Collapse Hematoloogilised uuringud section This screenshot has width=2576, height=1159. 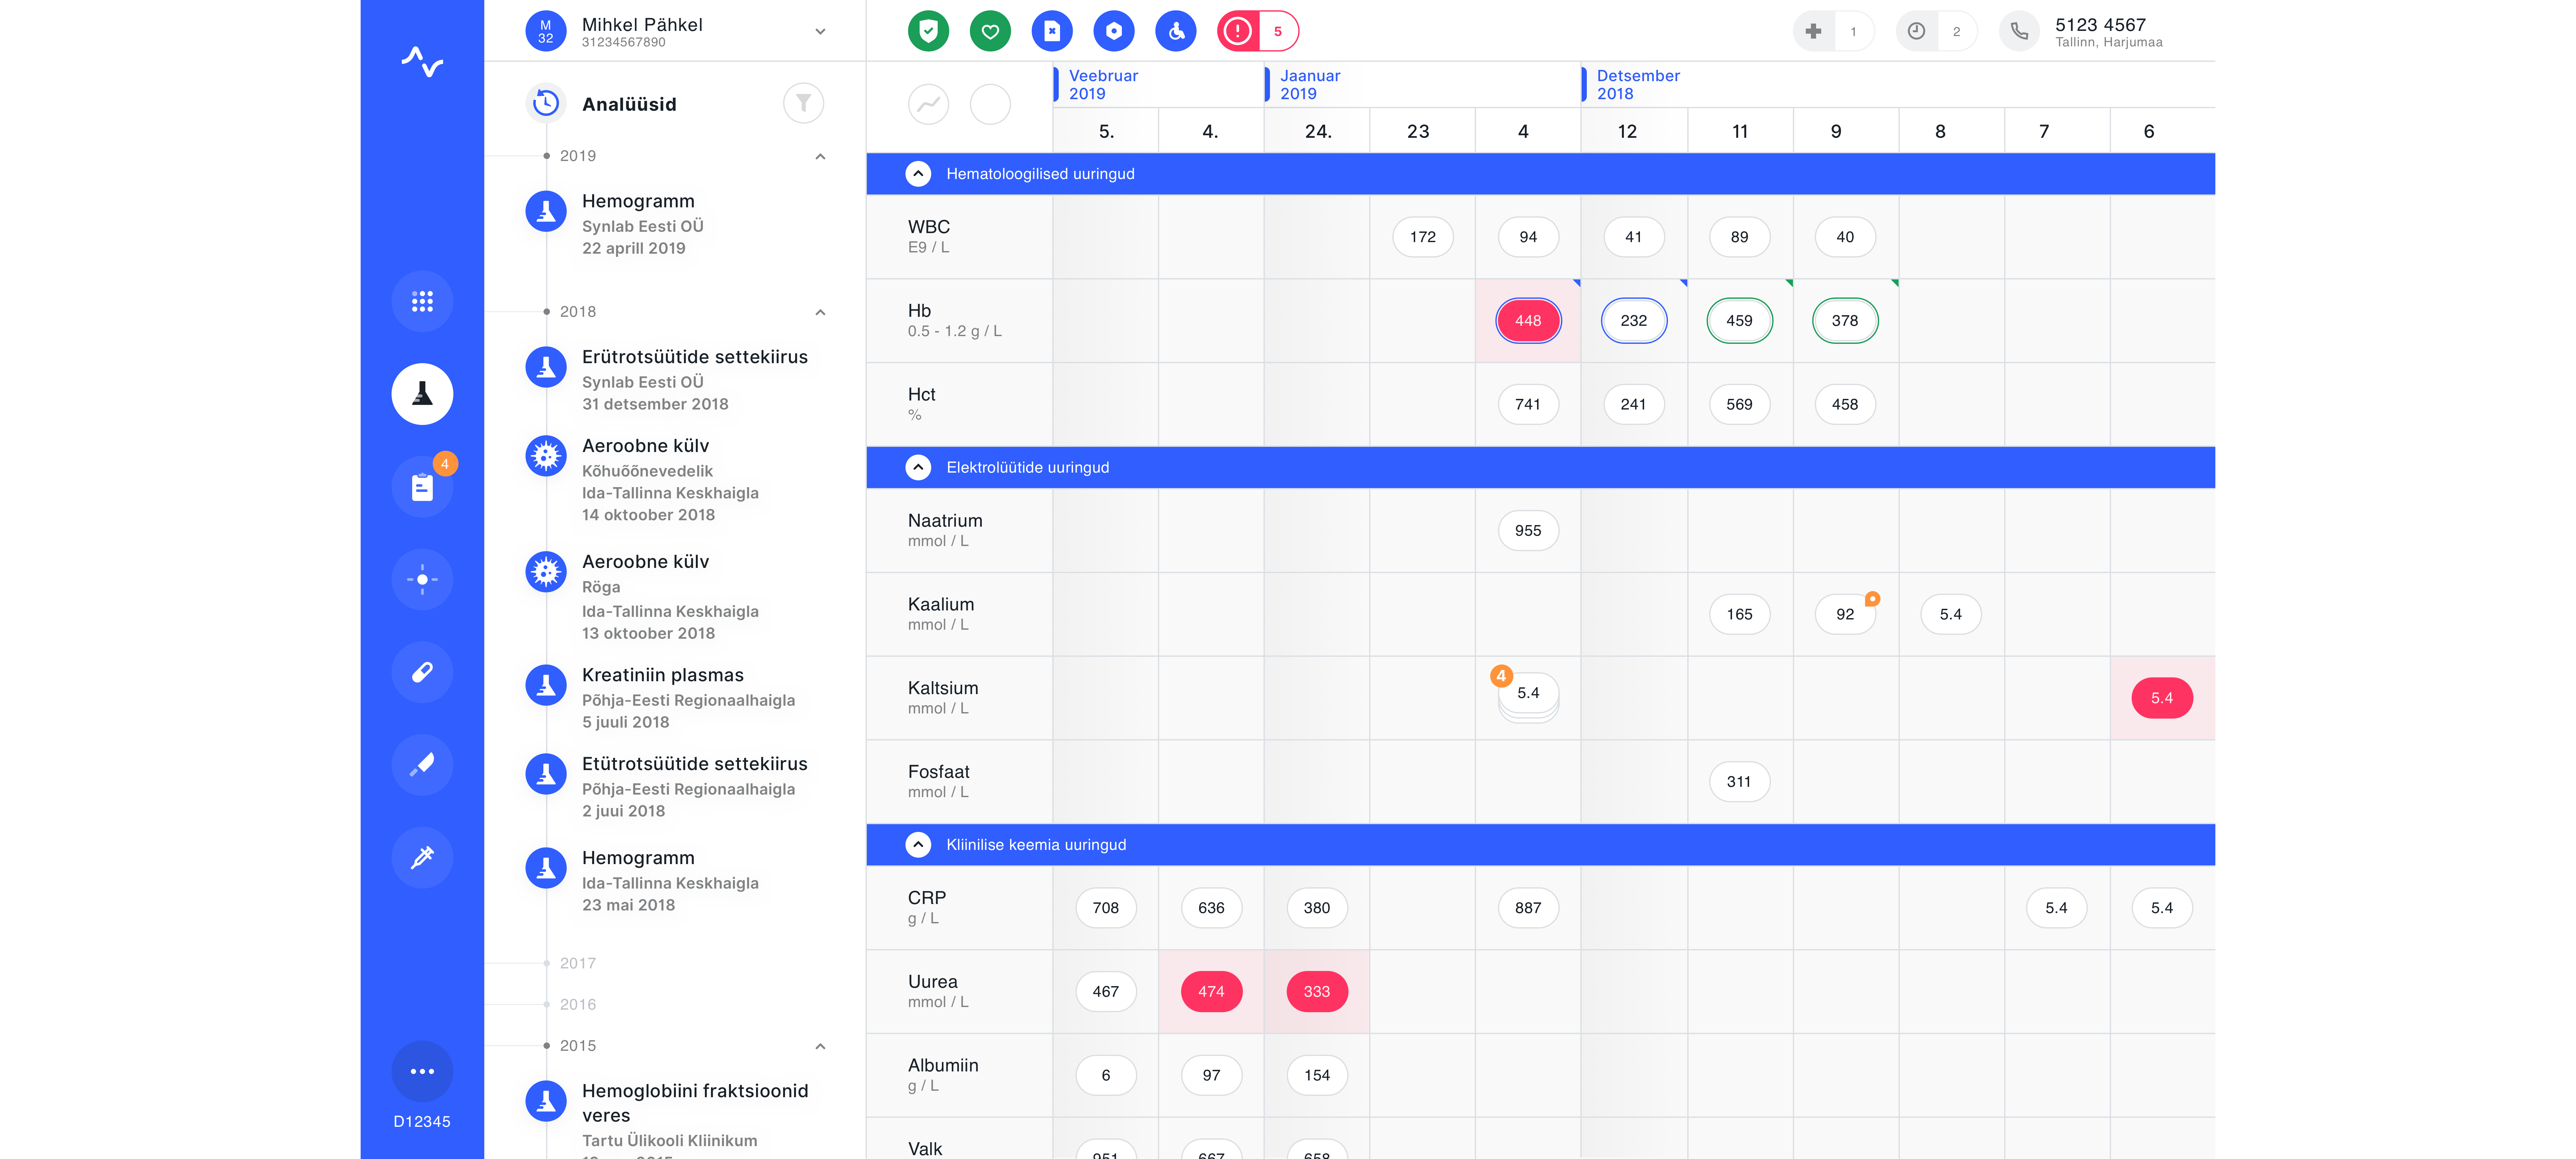point(918,174)
